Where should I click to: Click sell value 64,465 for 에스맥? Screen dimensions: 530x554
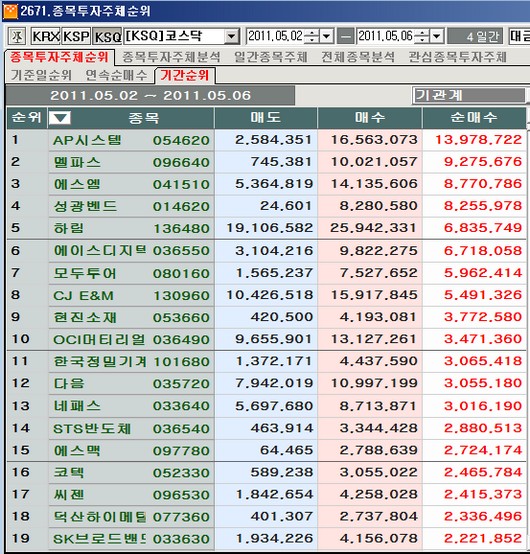[287, 450]
